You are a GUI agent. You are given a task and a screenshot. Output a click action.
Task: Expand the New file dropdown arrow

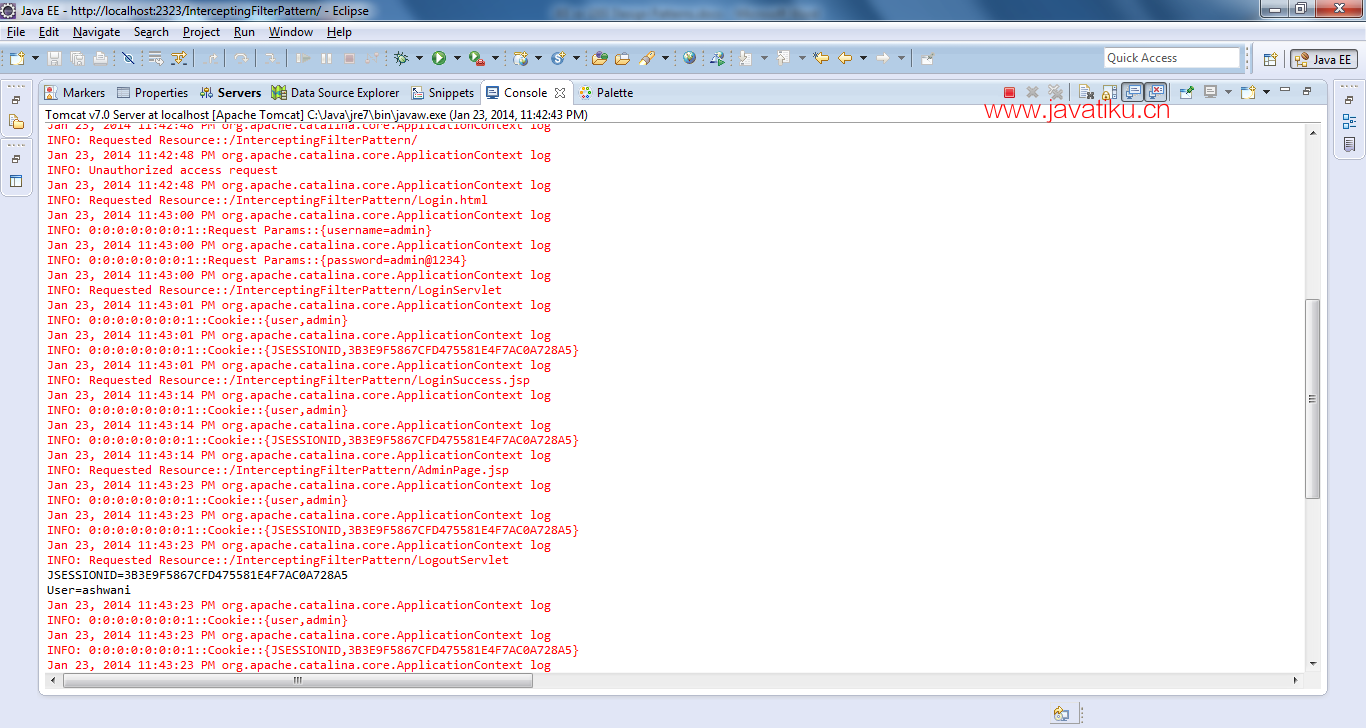pos(35,58)
